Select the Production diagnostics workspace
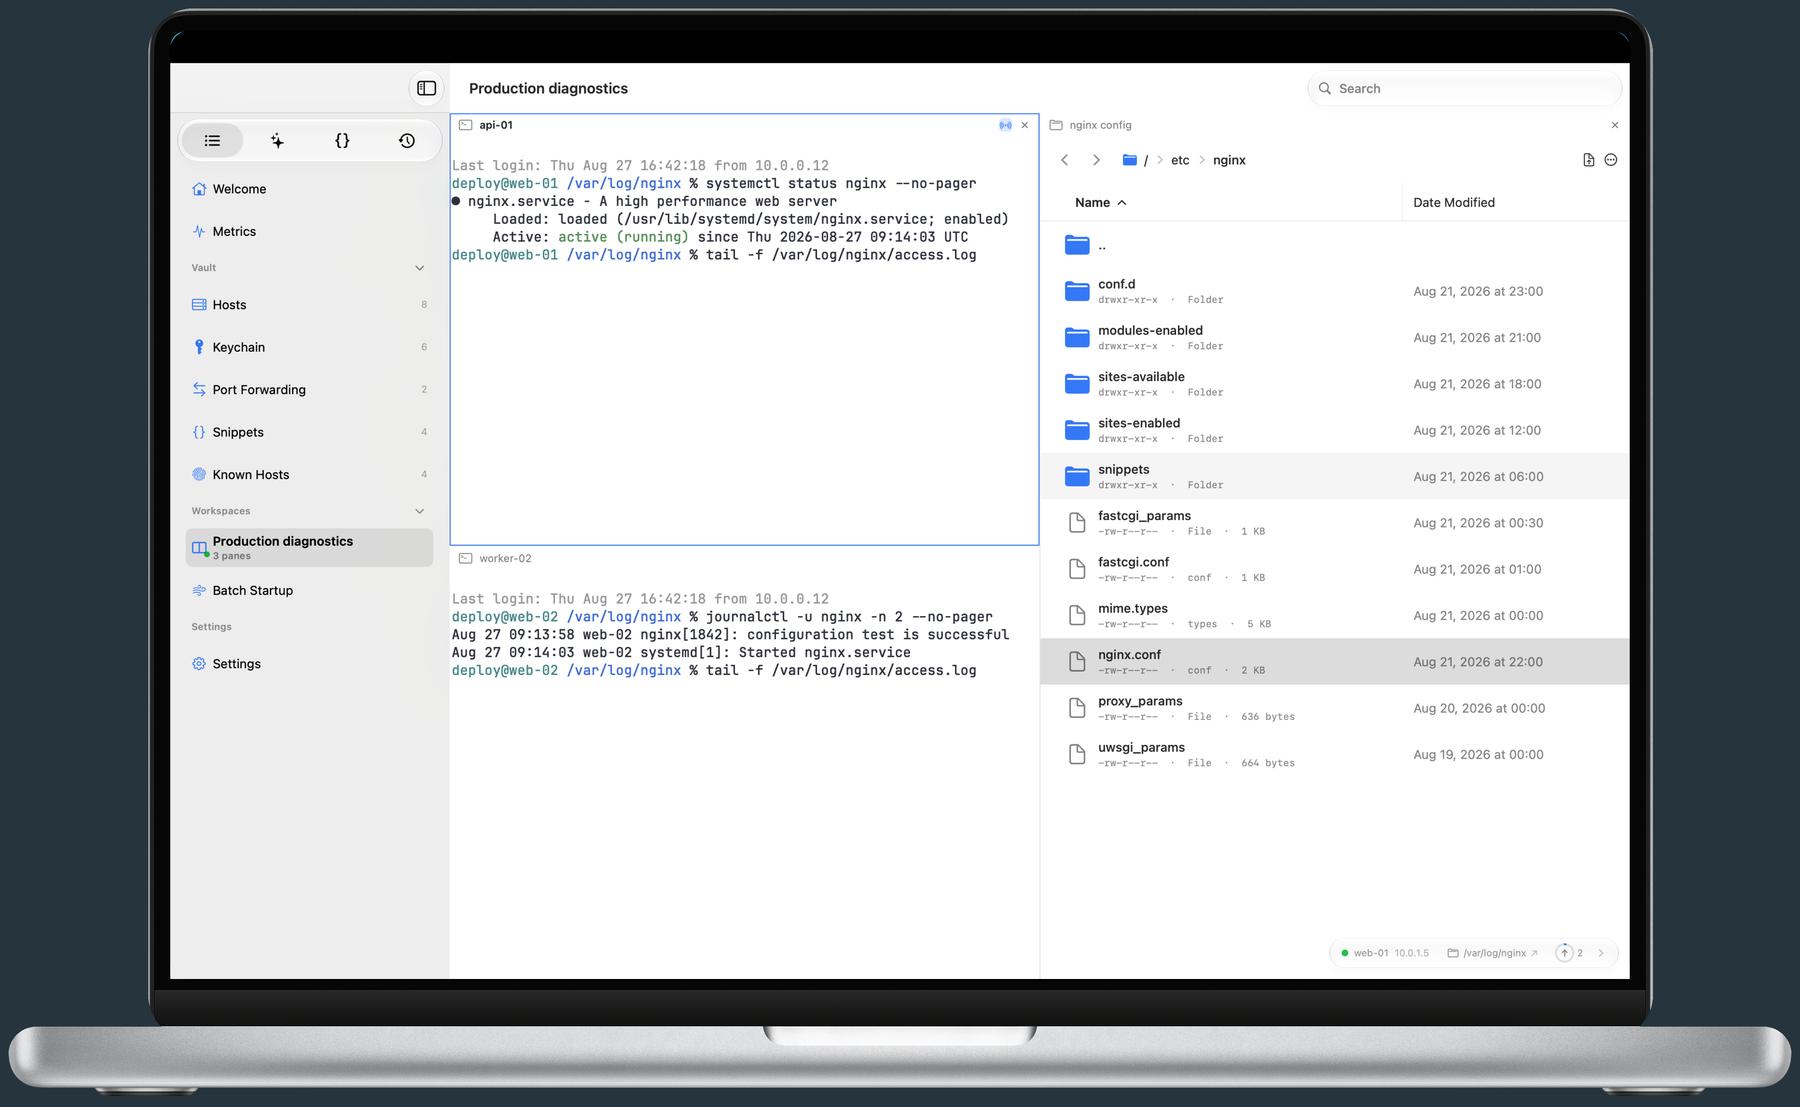 click(309, 547)
